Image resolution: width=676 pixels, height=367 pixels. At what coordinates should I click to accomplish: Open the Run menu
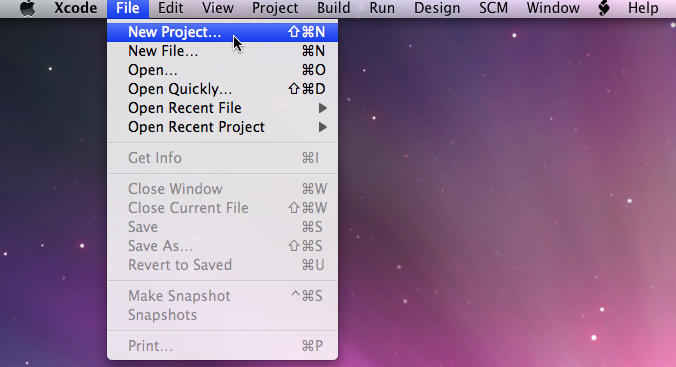382,8
